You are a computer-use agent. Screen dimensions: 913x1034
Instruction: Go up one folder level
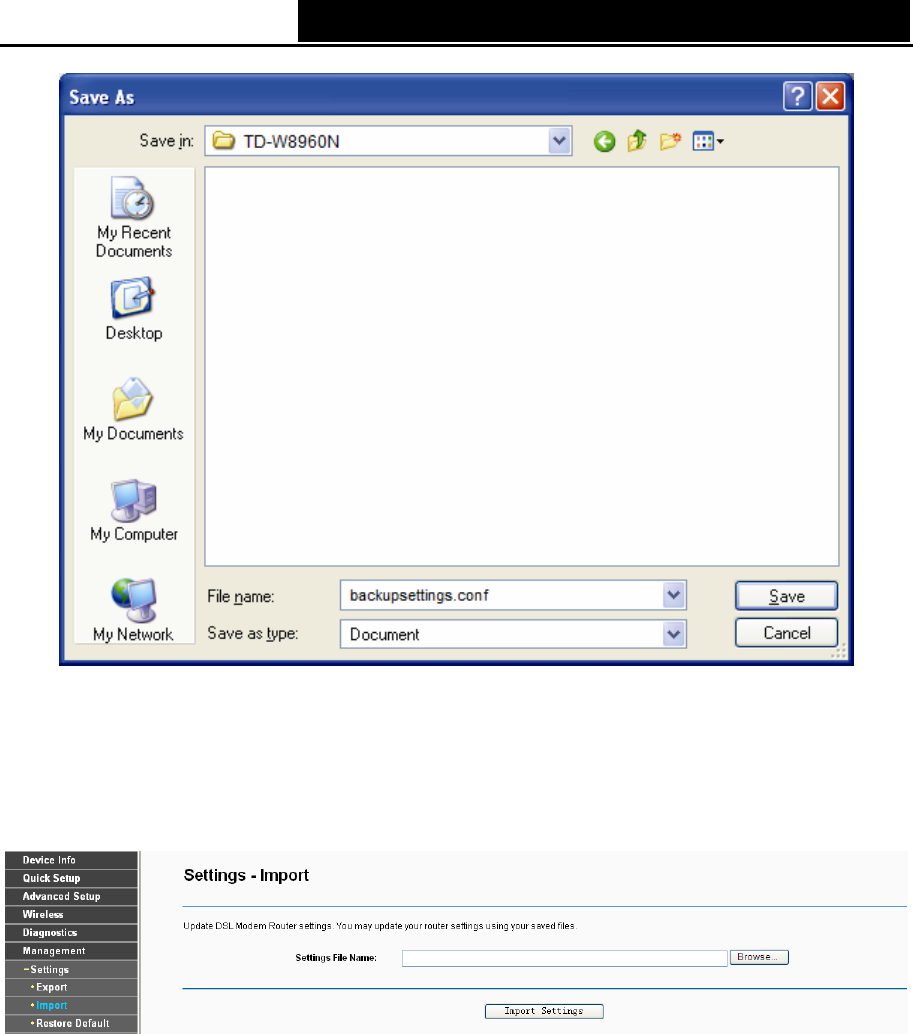(637, 141)
